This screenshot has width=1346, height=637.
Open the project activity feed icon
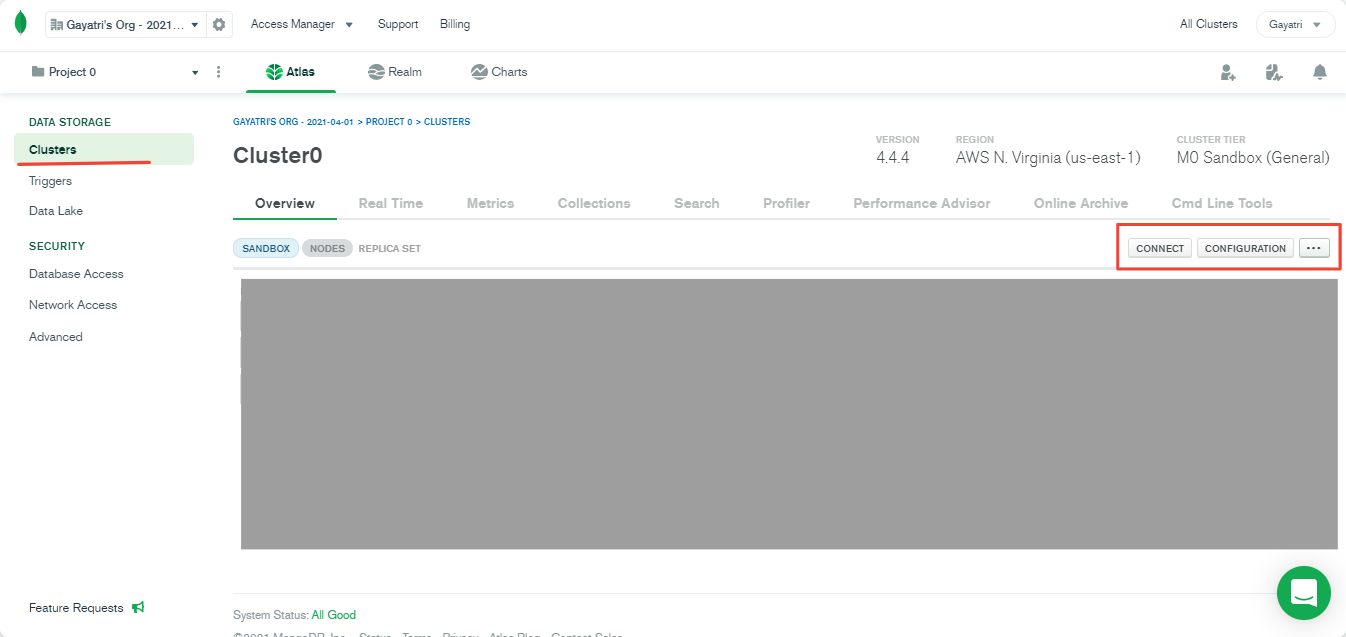tap(1273, 71)
